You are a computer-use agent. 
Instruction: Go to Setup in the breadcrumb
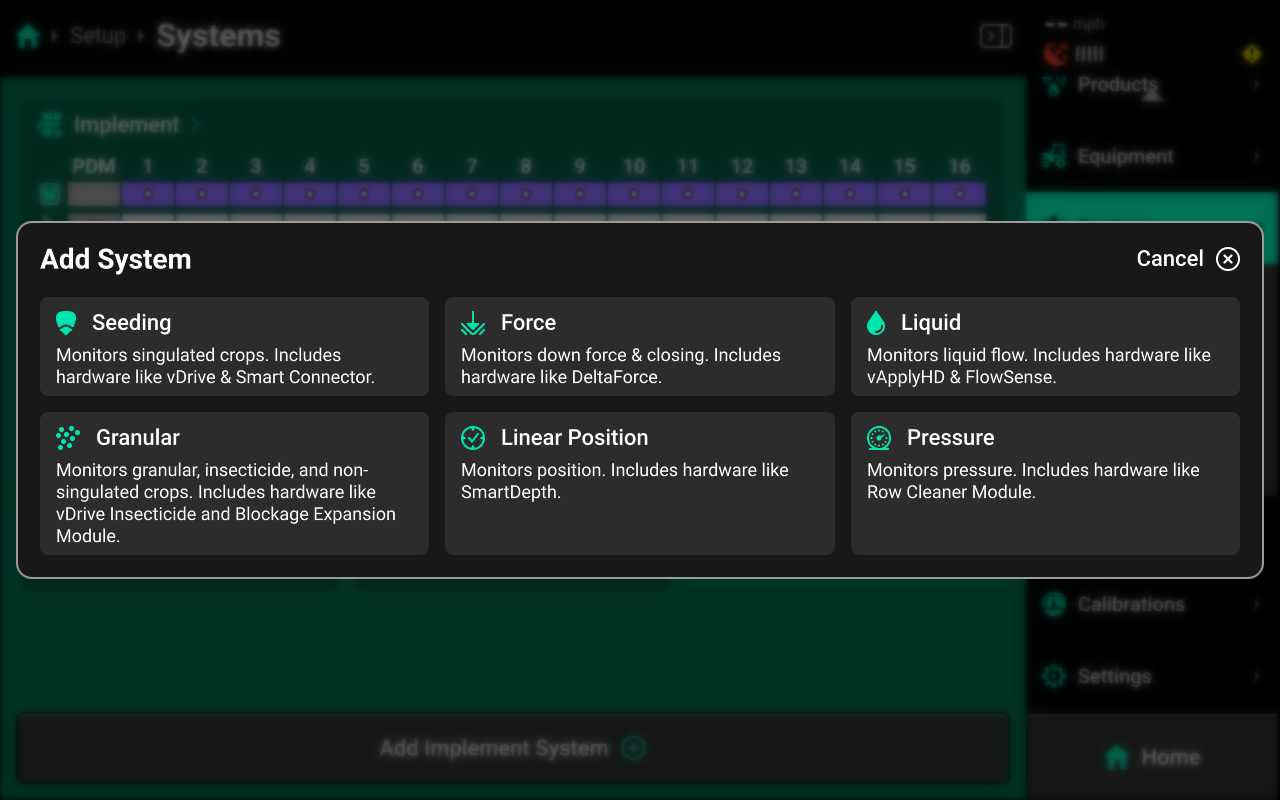[97, 37]
